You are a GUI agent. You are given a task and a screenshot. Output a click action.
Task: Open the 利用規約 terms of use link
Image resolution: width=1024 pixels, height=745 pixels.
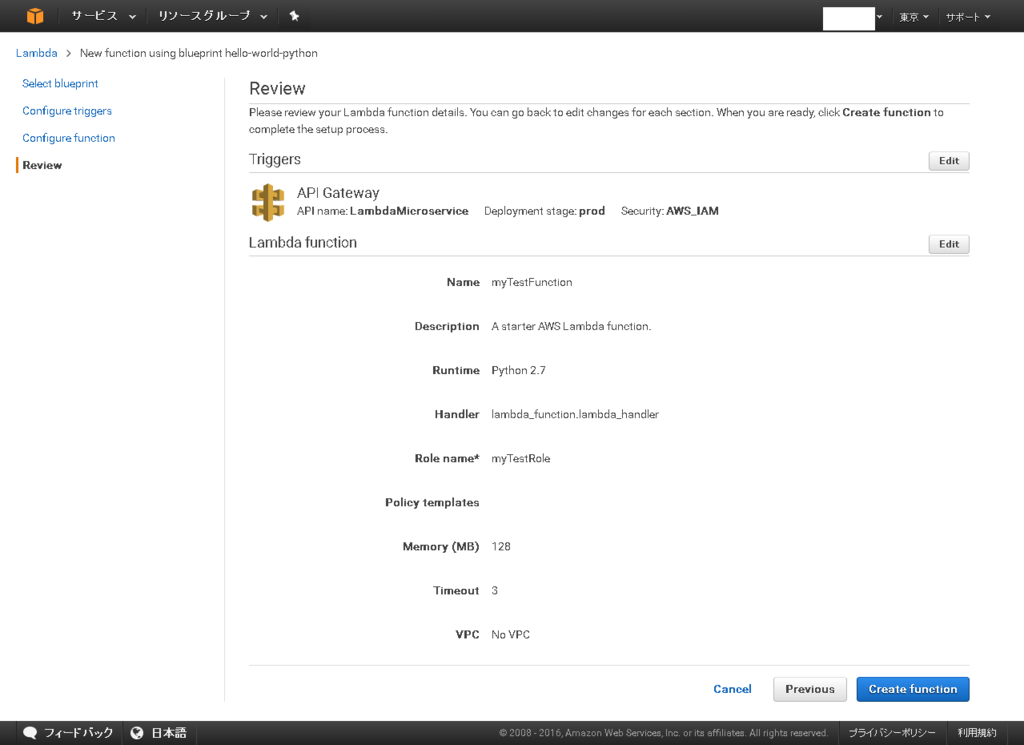click(977, 733)
